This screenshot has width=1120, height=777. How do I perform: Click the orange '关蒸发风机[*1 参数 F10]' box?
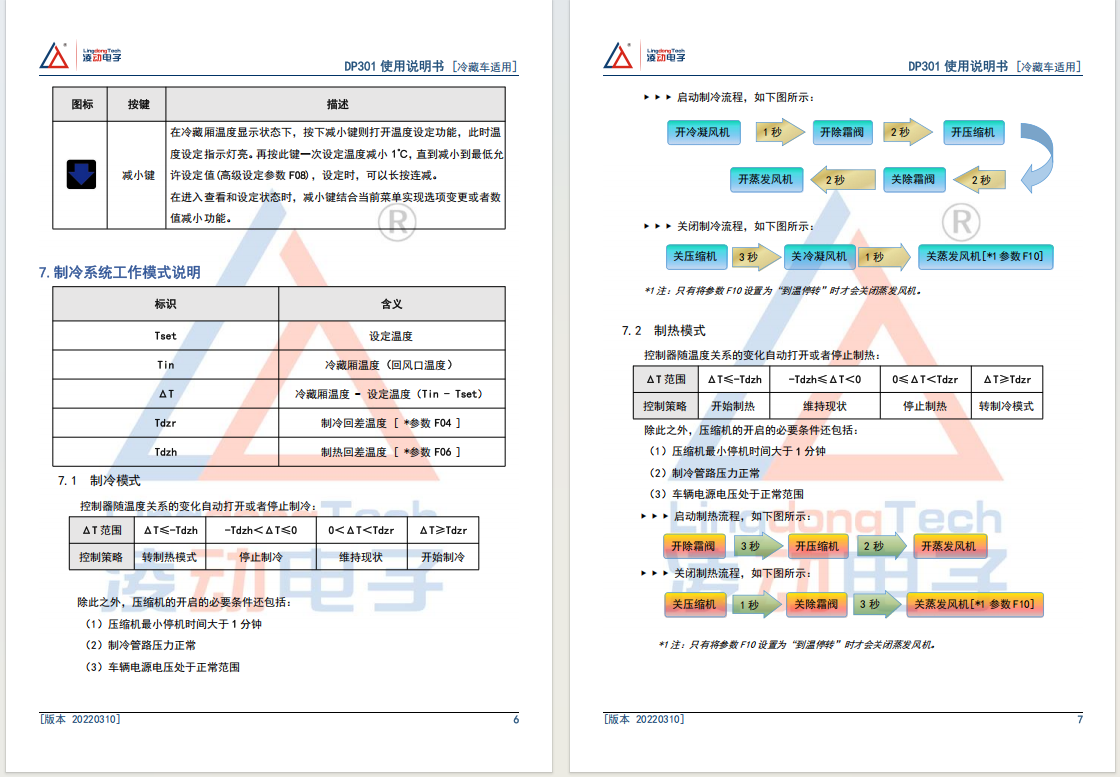(x=975, y=604)
